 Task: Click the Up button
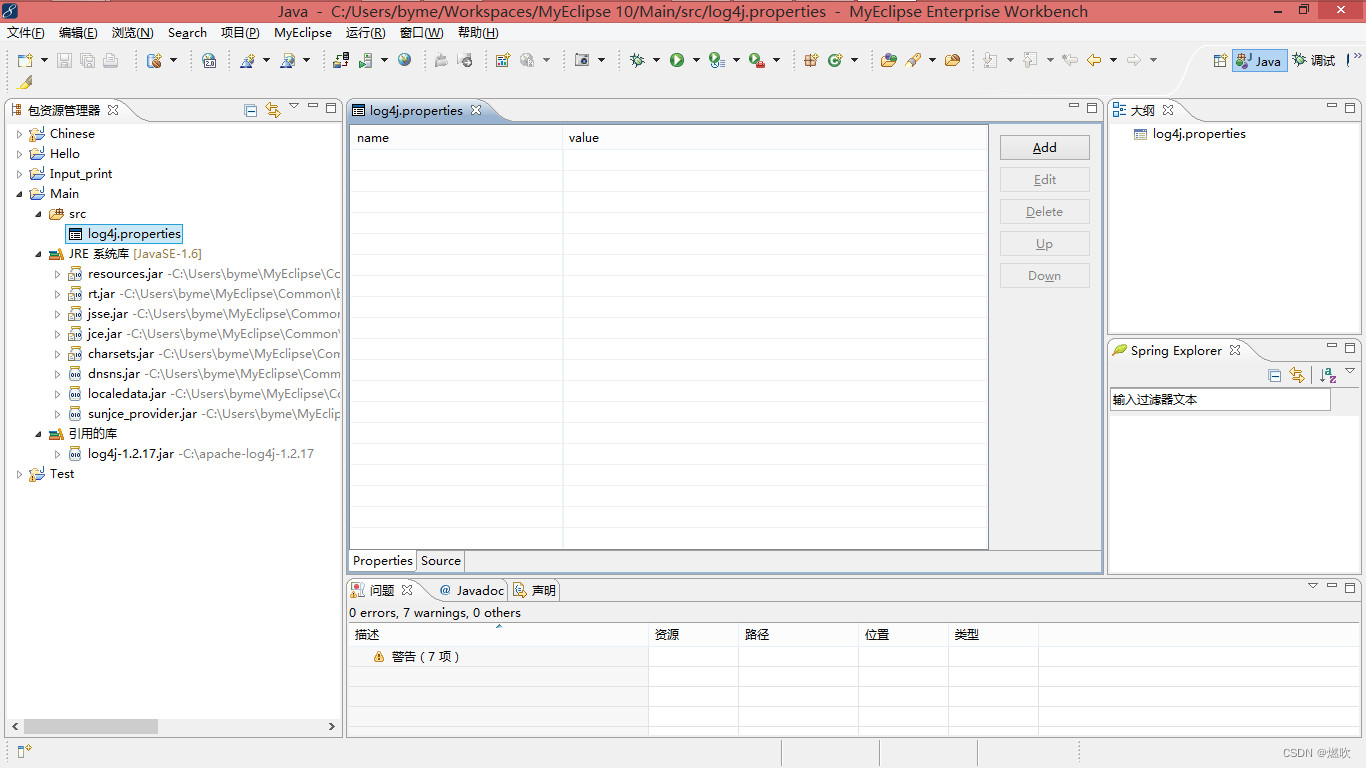coord(1044,243)
